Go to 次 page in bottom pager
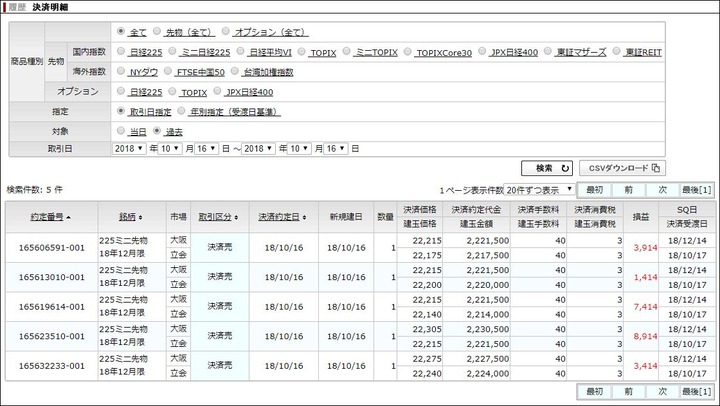 (x=663, y=391)
